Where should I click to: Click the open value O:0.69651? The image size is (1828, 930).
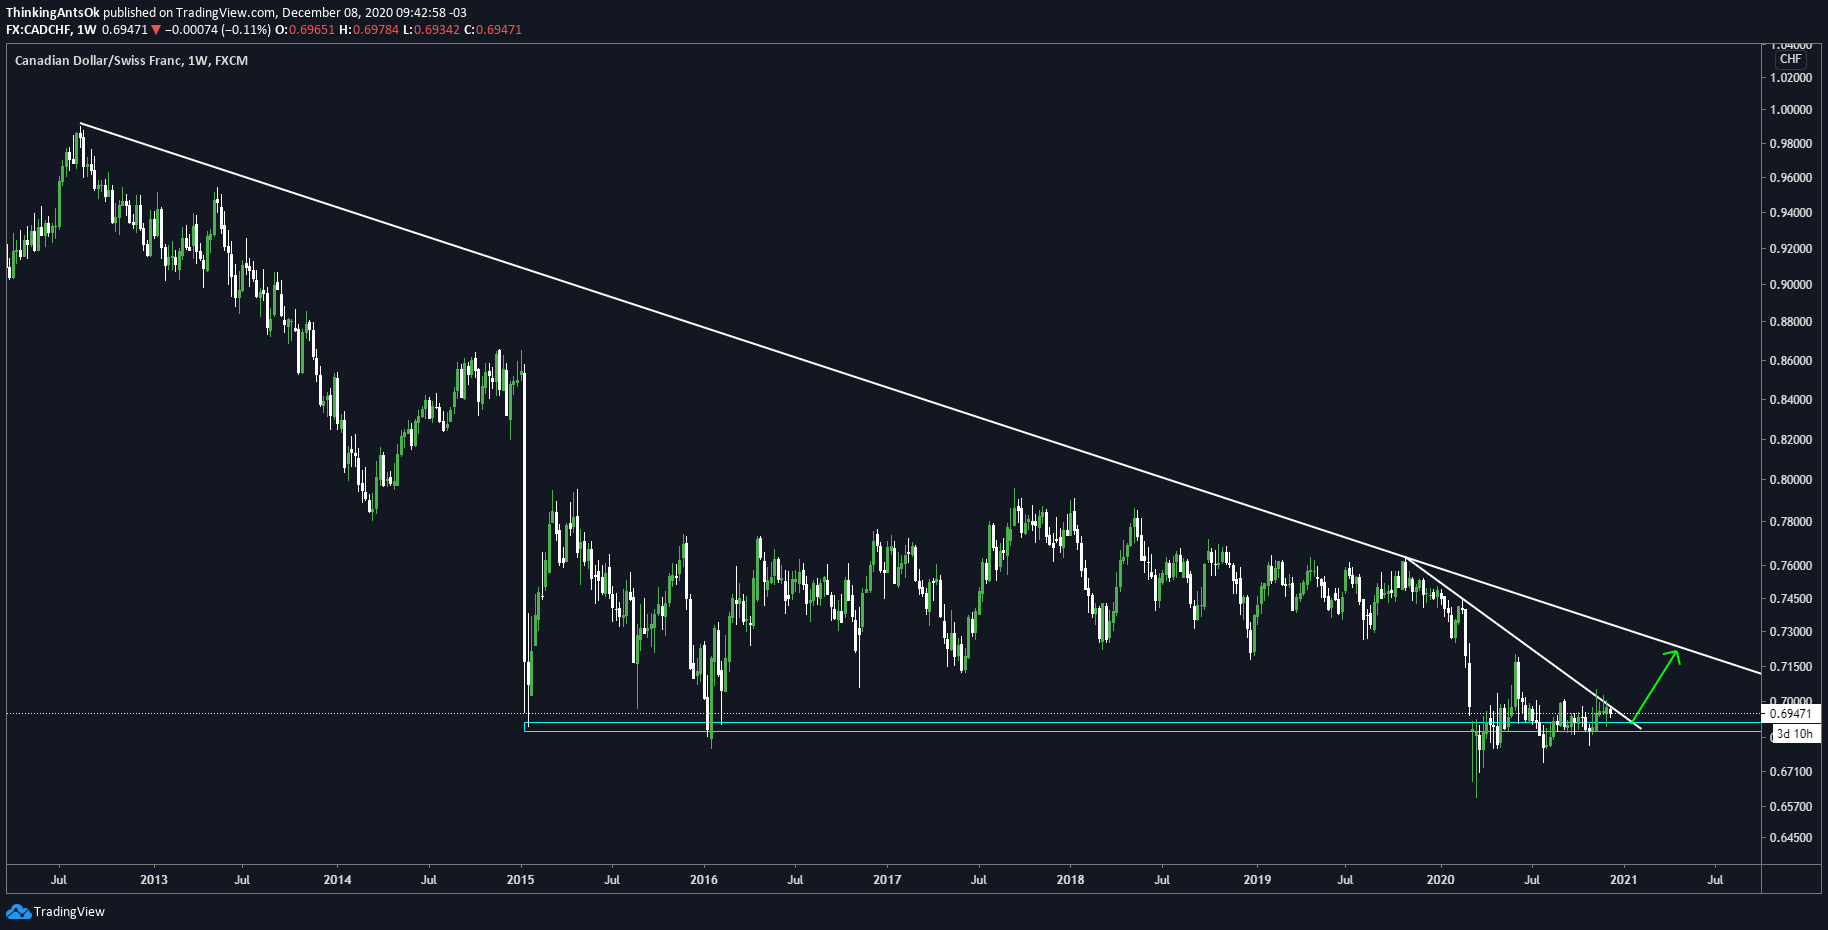[x=306, y=30]
